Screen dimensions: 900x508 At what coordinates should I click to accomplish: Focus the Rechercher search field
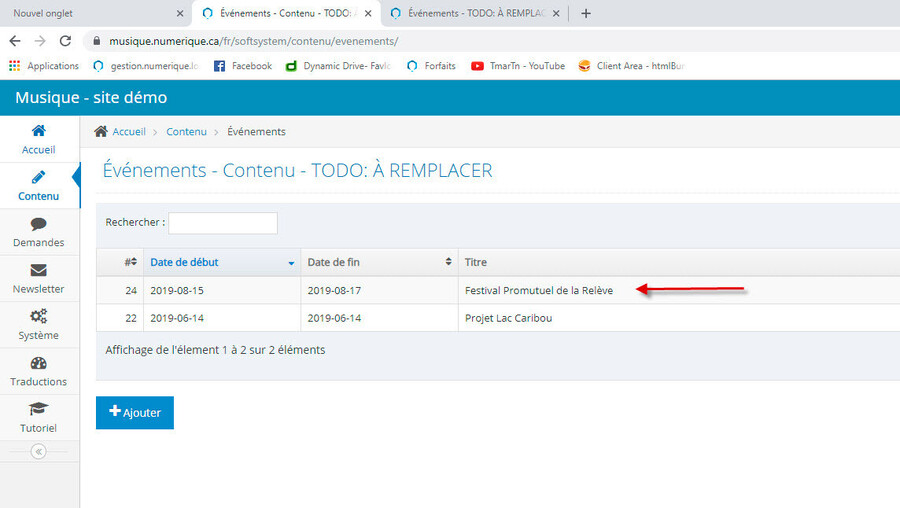(223, 223)
